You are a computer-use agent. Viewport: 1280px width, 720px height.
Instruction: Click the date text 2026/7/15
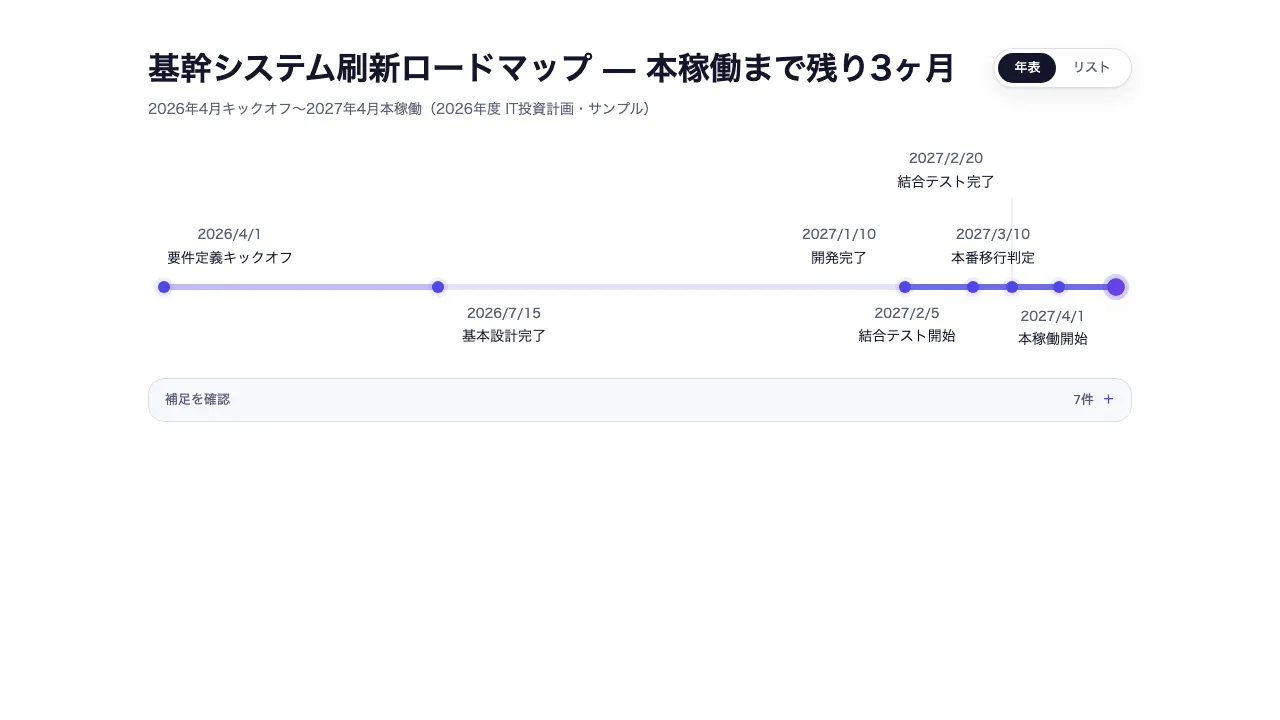click(504, 313)
